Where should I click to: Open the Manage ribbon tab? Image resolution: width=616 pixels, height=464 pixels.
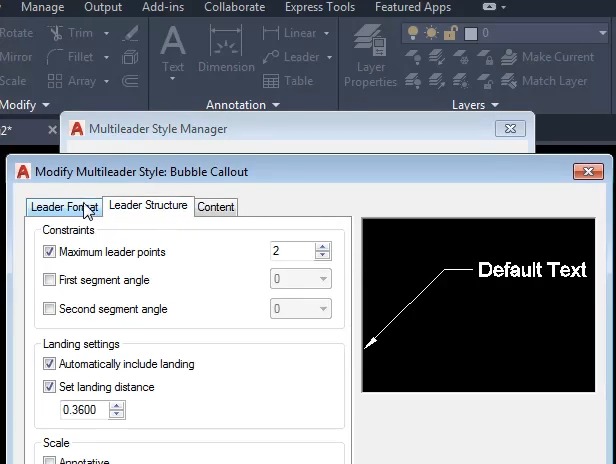[42, 7]
